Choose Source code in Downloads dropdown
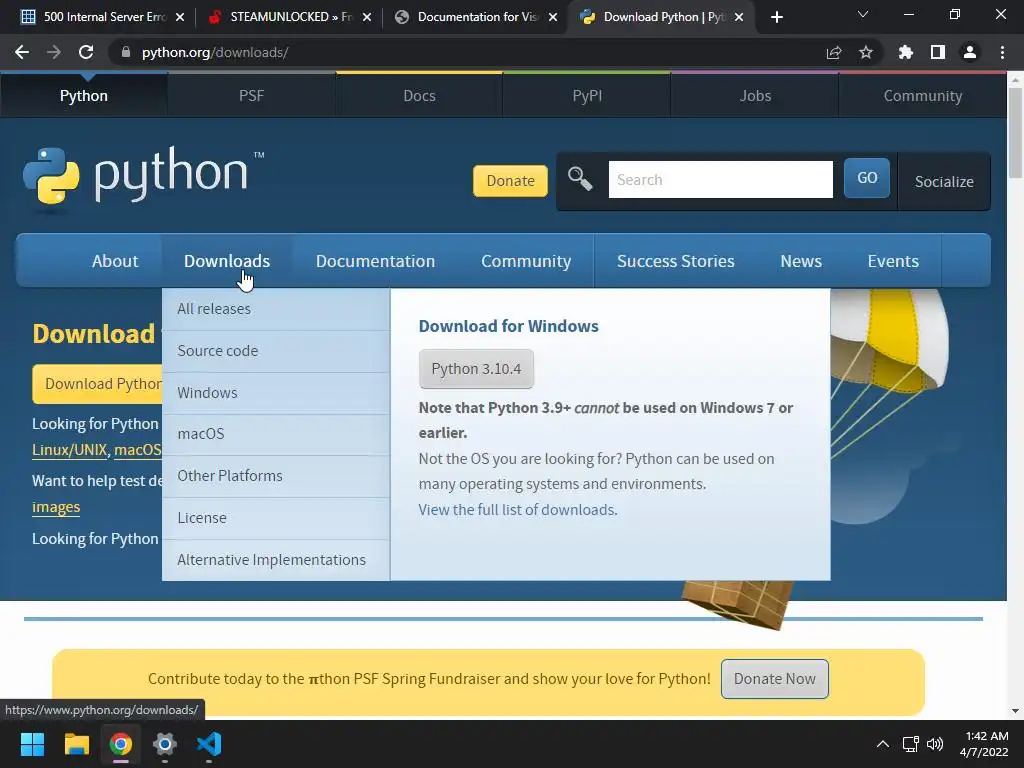The image size is (1024, 768). pyautogui.click(x=276, y=351)
